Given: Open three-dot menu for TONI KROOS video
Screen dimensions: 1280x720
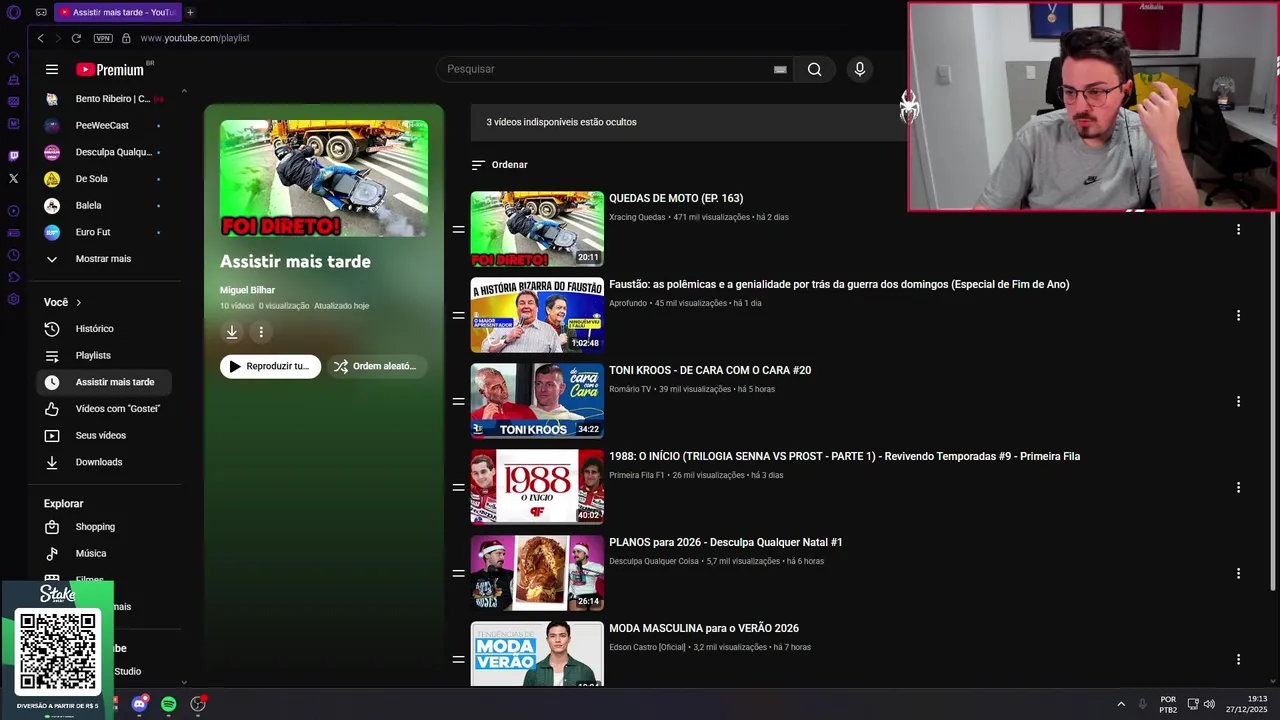Looking at the screenshot, I should pyautogui.click(x=1238, y=401).
